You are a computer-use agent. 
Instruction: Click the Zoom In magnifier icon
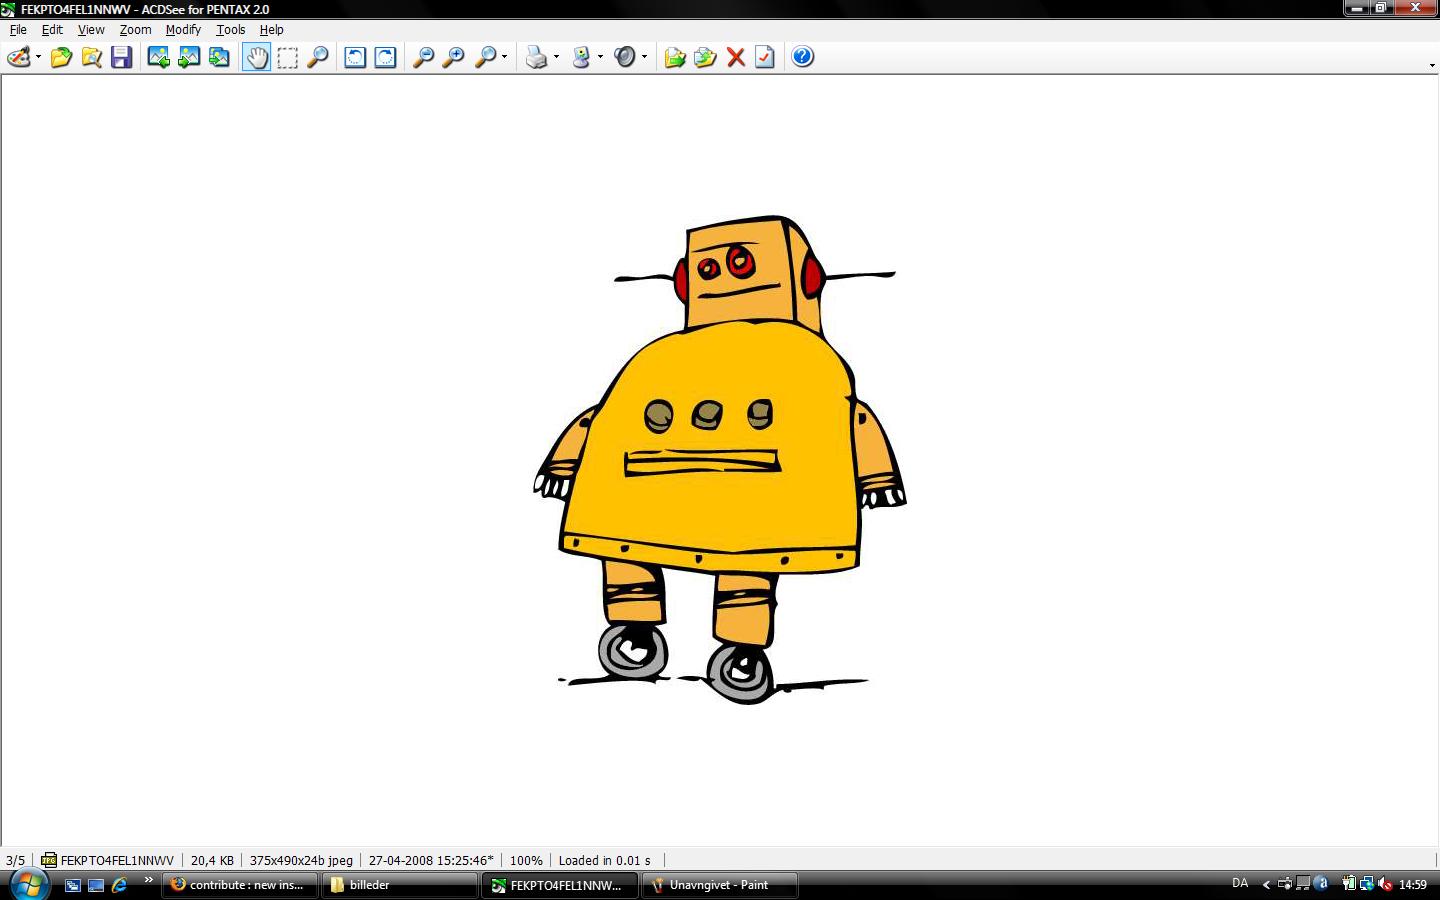point(453,57)
